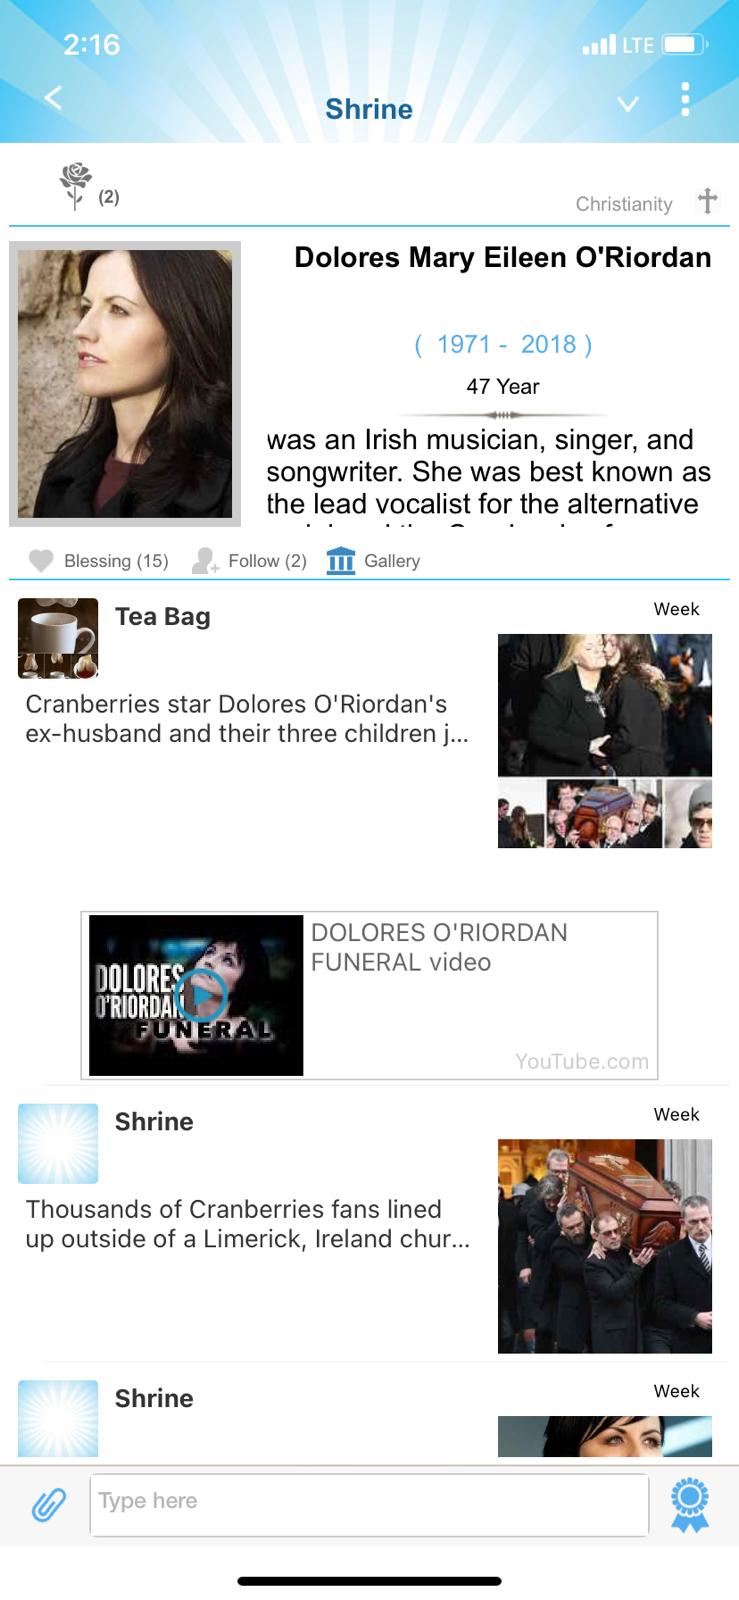
Task: Play the Dolores O'Riordan funeral video
Action: pos(200,994)
